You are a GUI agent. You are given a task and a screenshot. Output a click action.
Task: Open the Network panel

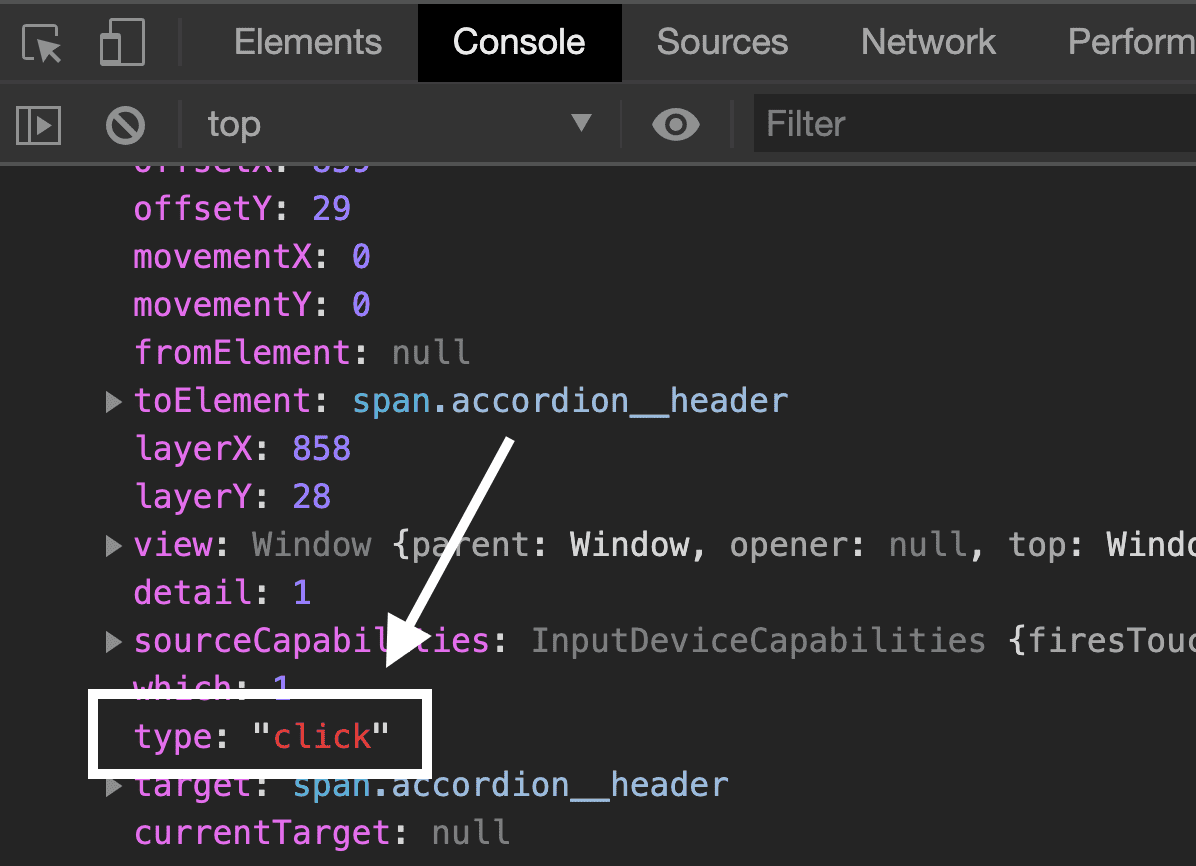coord(927,42)
